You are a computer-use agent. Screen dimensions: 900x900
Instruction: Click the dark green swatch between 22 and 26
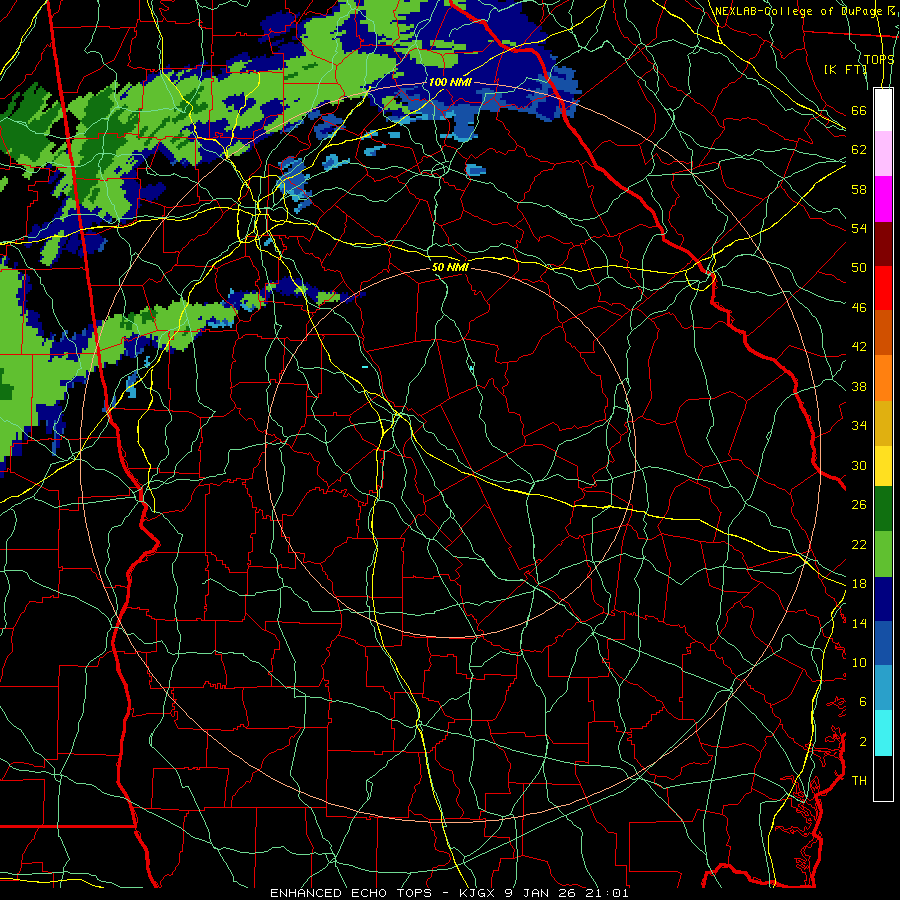(x=883, y=509)
